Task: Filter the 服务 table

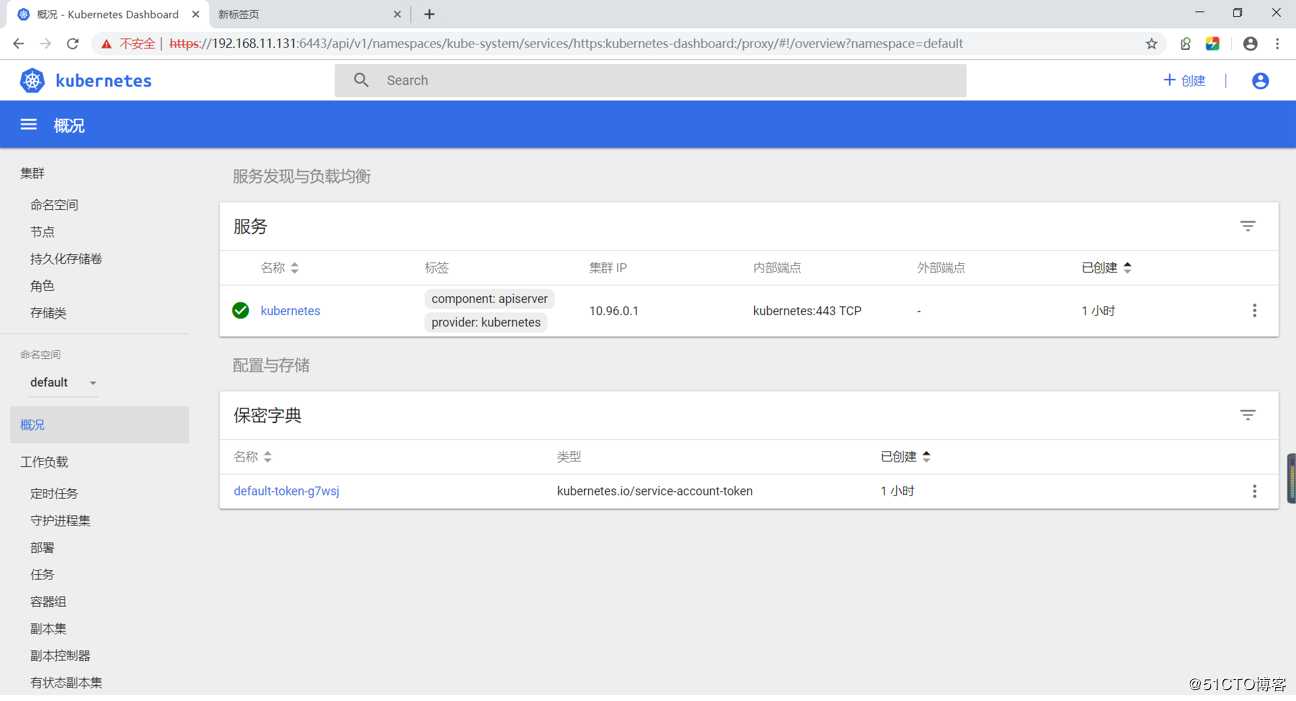Action: point(1248,226)
